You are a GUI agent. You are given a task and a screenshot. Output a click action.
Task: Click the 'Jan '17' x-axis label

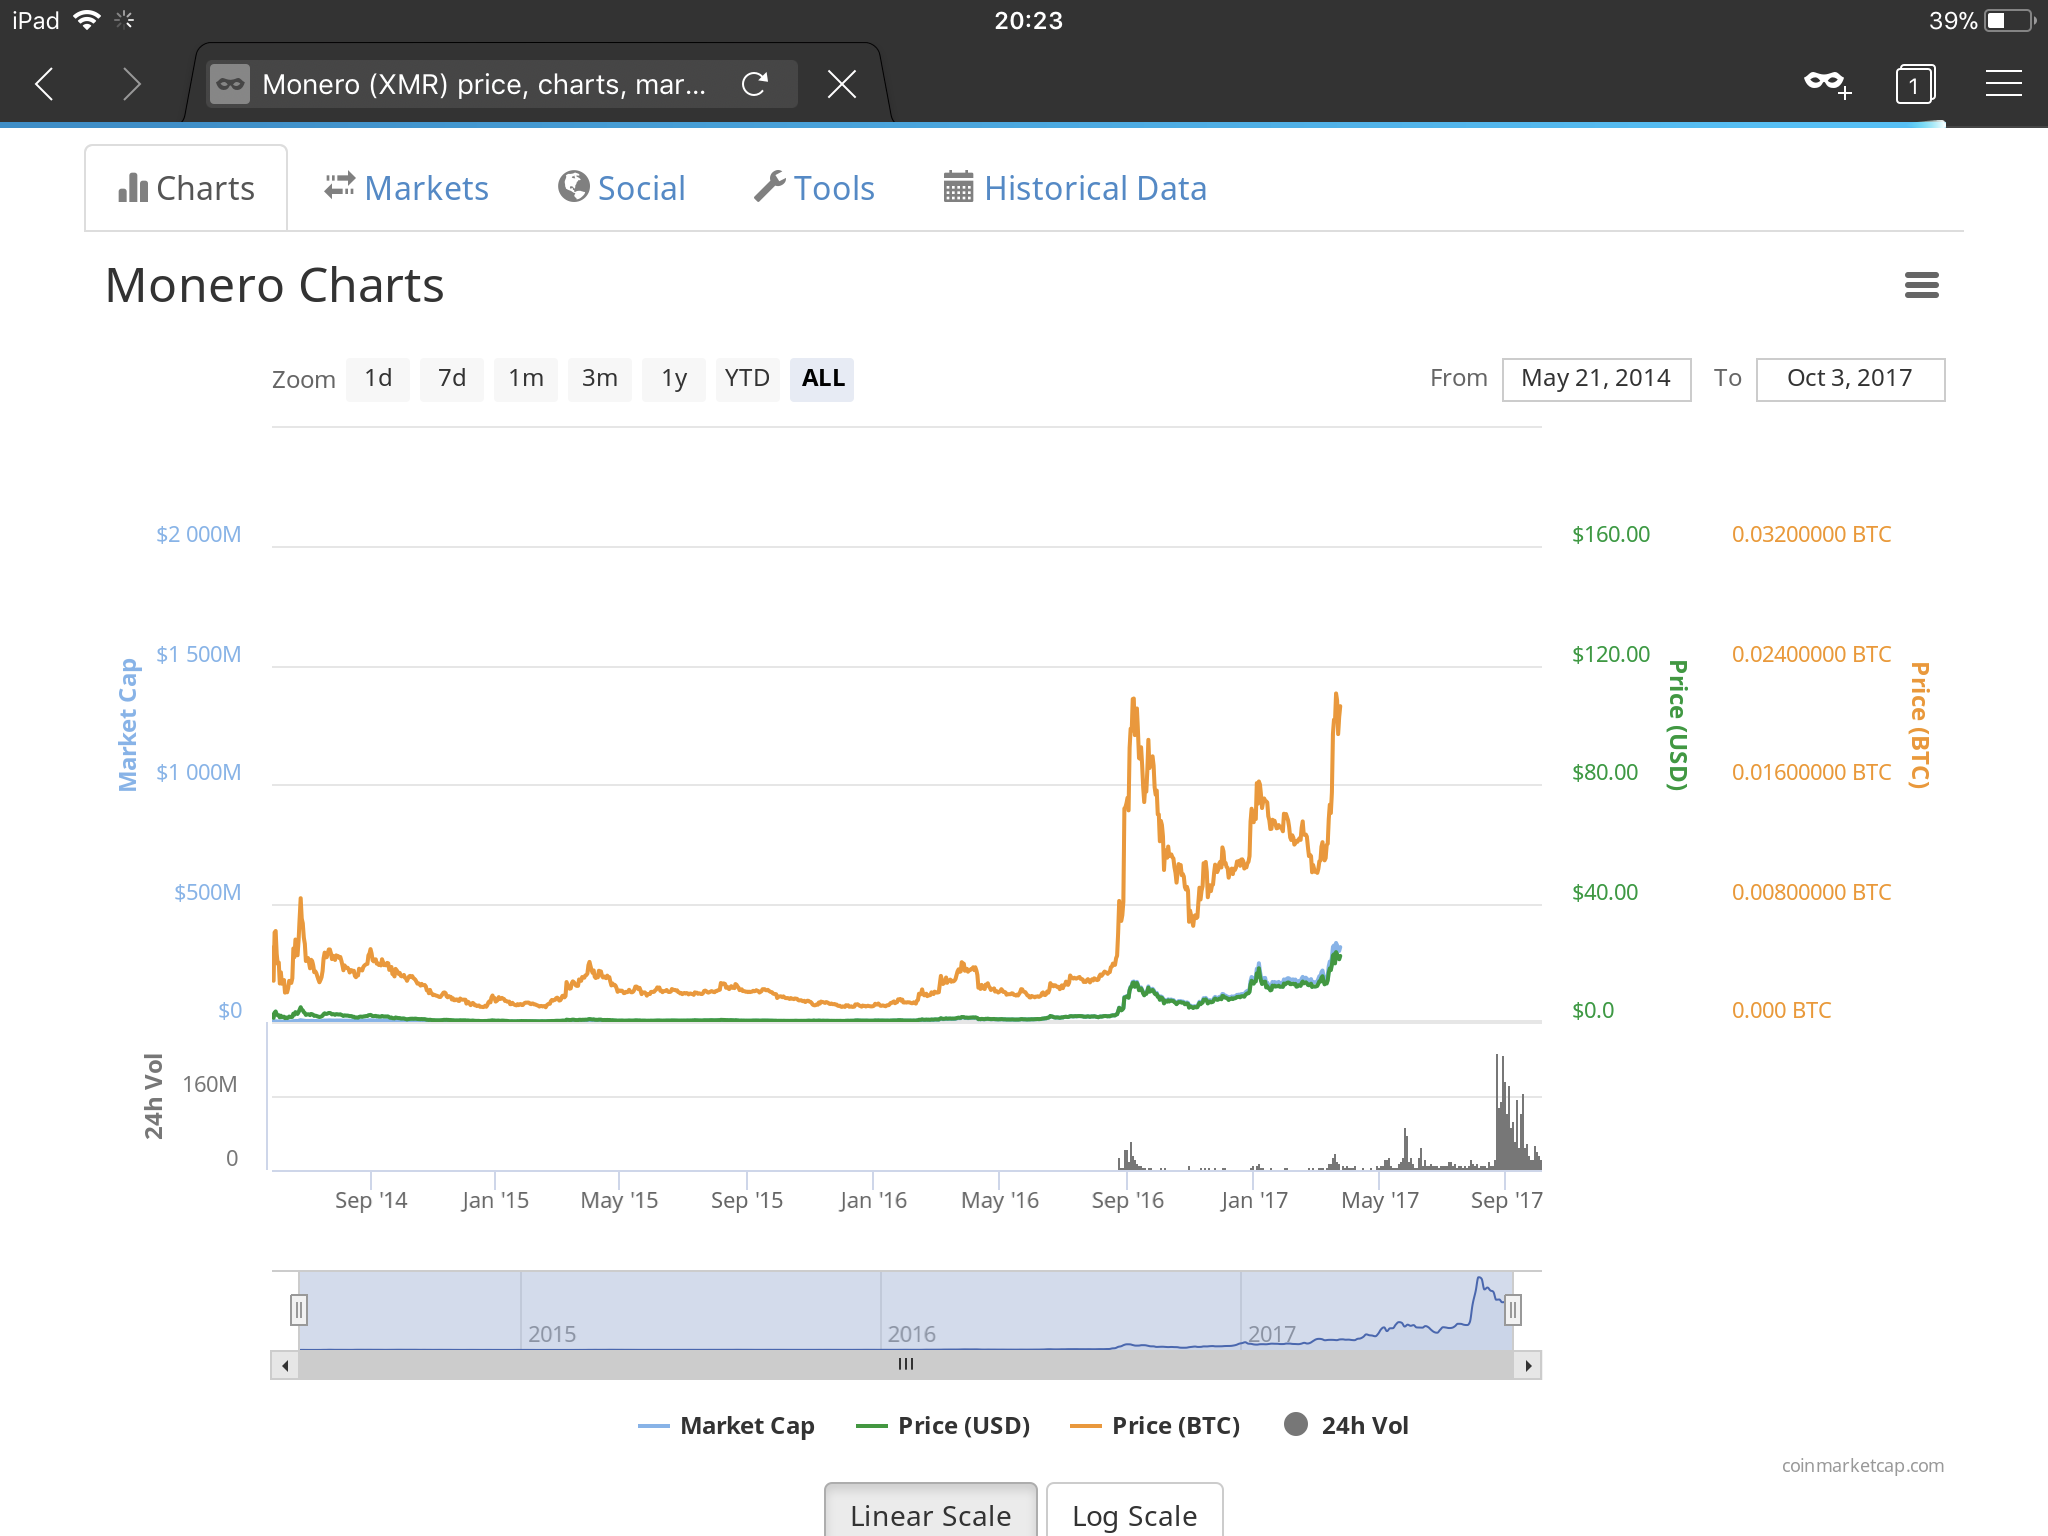tap(1254, 1200)
